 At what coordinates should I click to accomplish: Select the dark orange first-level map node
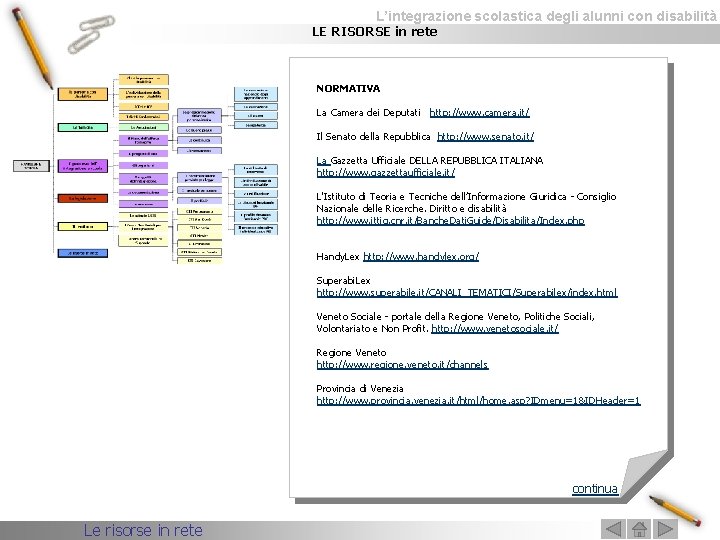click(83, 94)
